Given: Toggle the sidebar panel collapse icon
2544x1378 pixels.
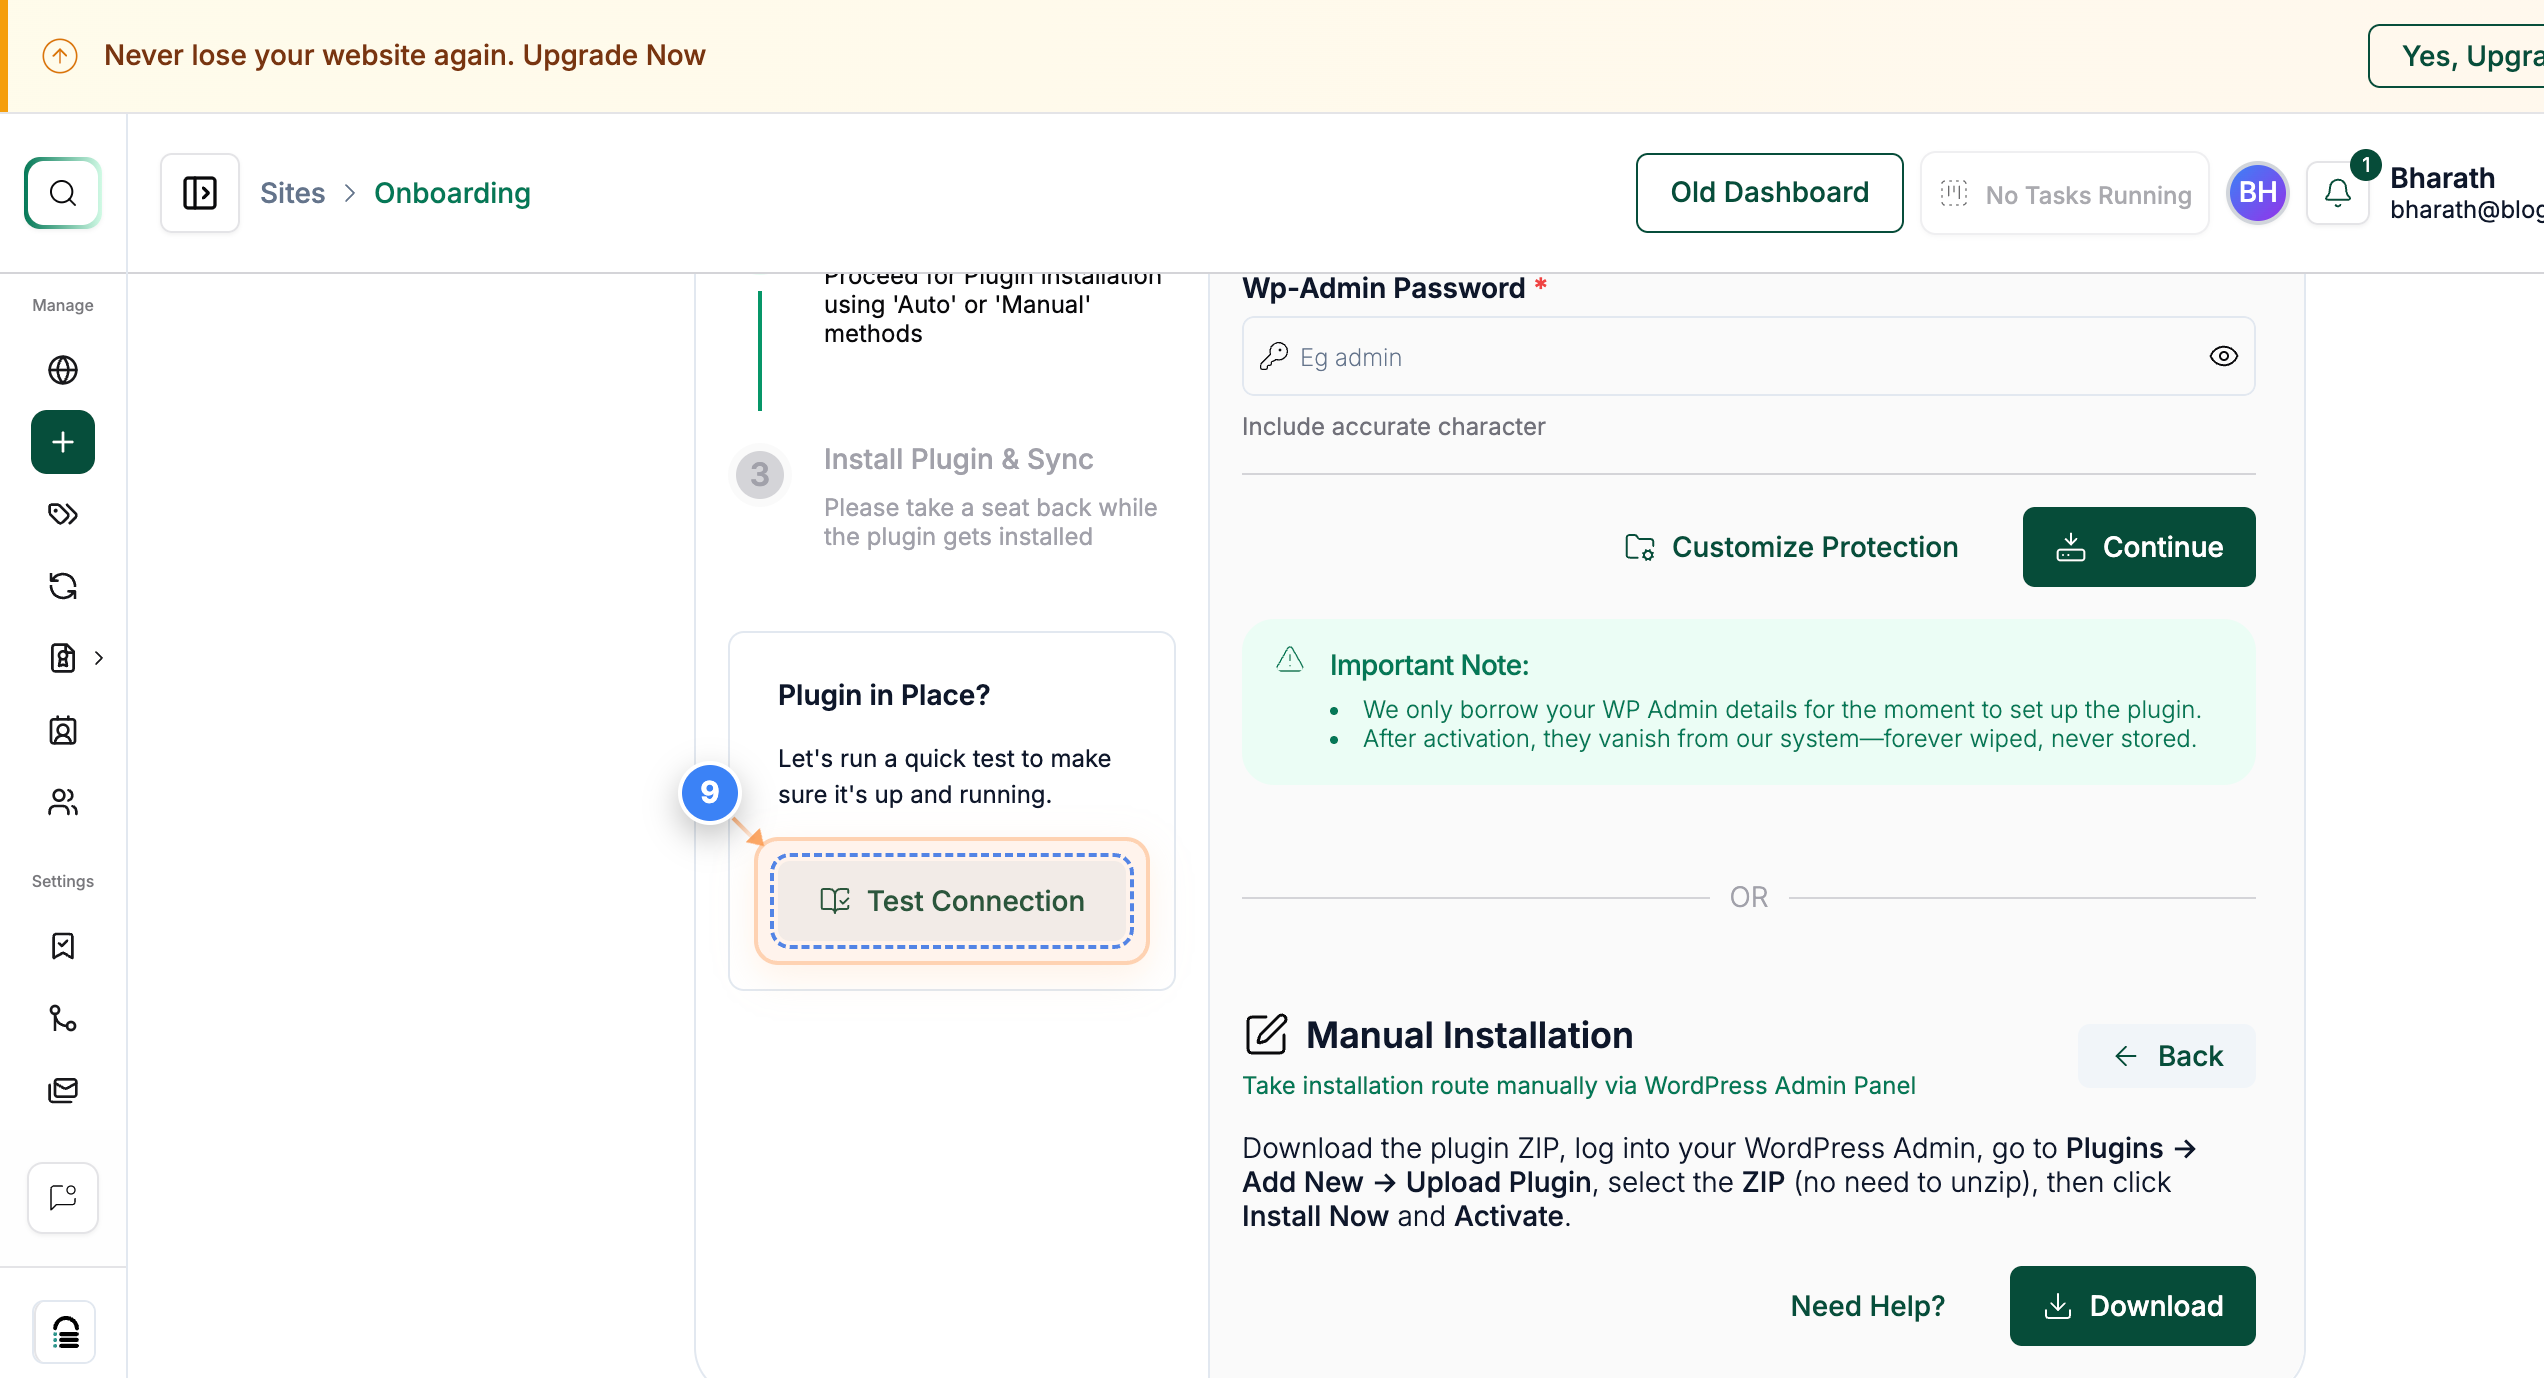Looking at the screenshot, I should pyautogui.click(x=200, y=193).
